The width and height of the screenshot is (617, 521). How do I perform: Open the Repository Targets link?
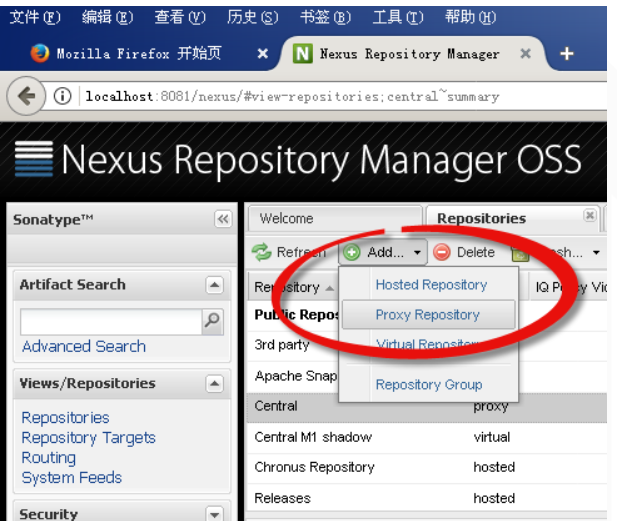89,438
